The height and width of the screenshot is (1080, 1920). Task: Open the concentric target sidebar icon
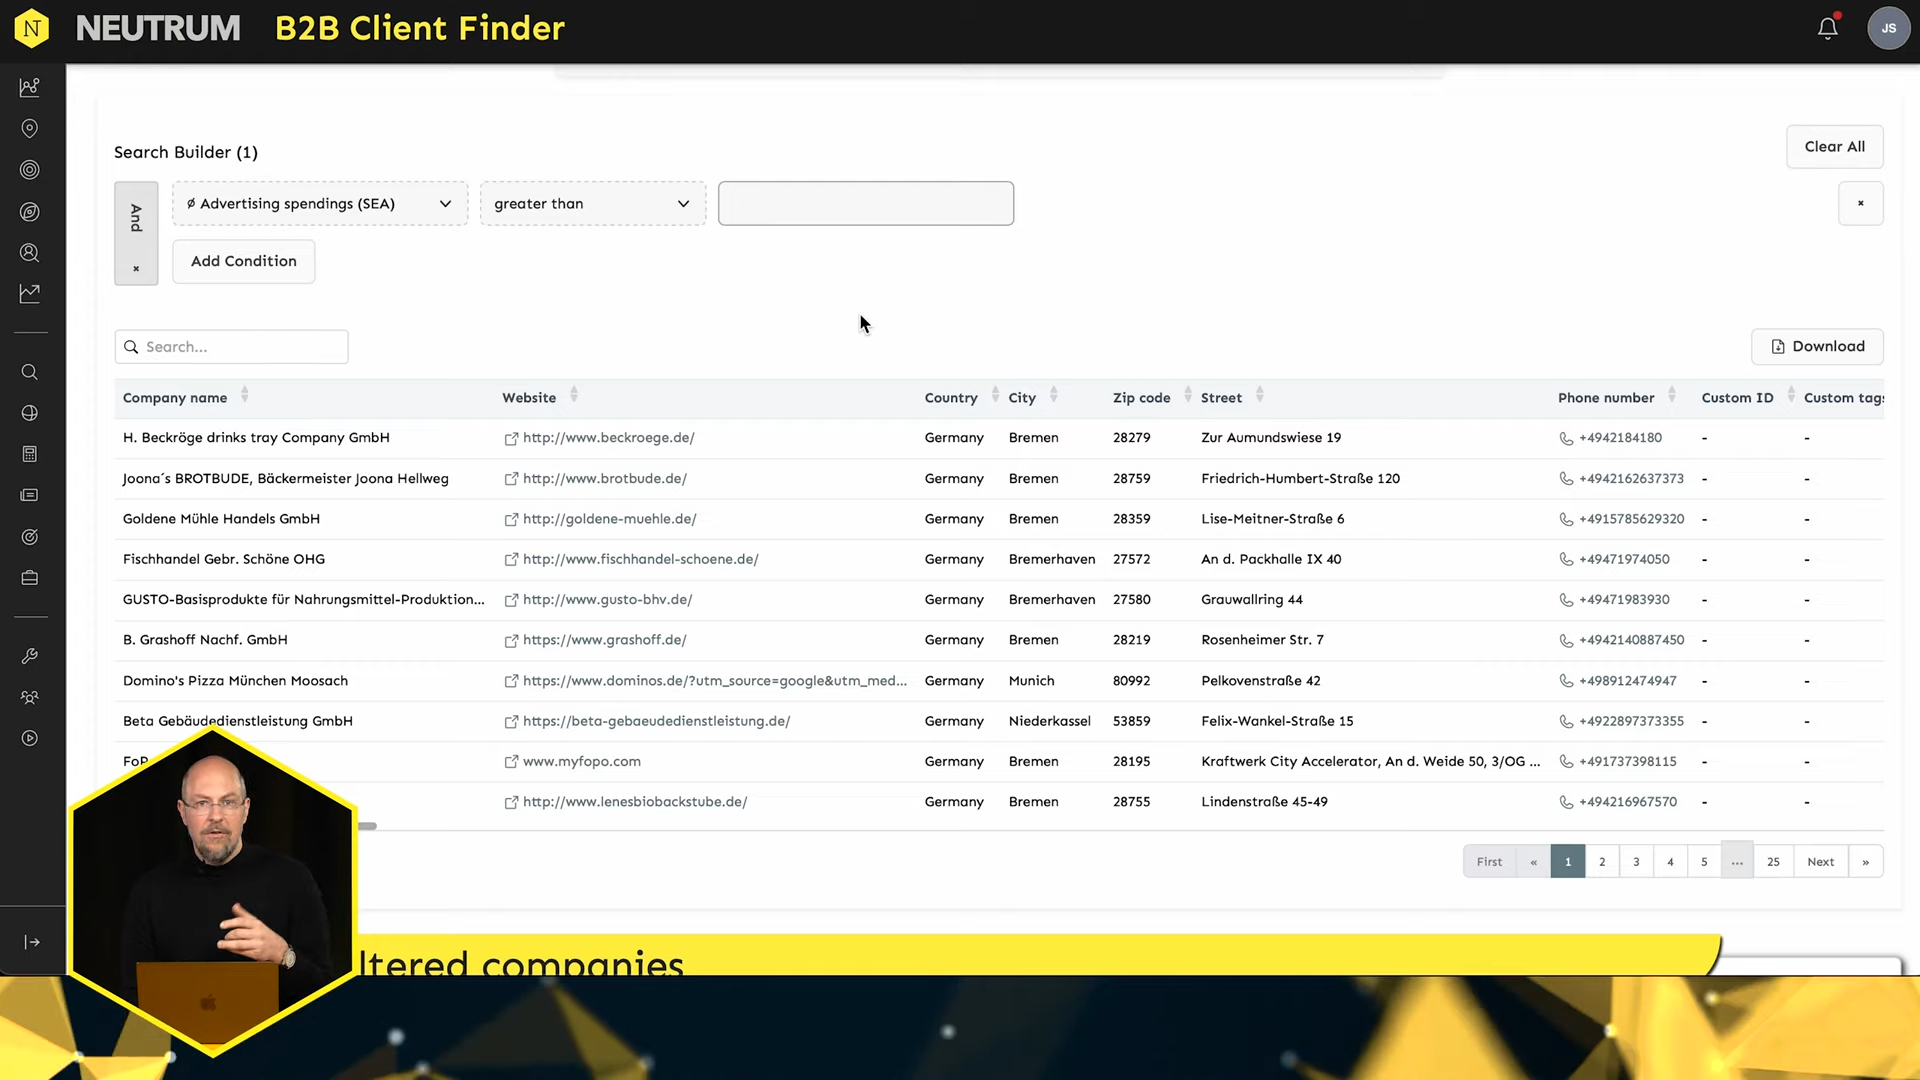coord(30,170)
